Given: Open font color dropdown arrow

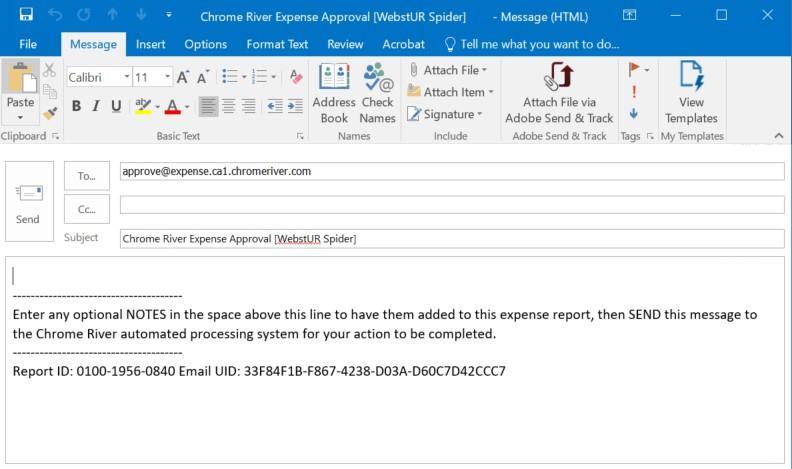Looking at the screenshot, I should [187, 107].
